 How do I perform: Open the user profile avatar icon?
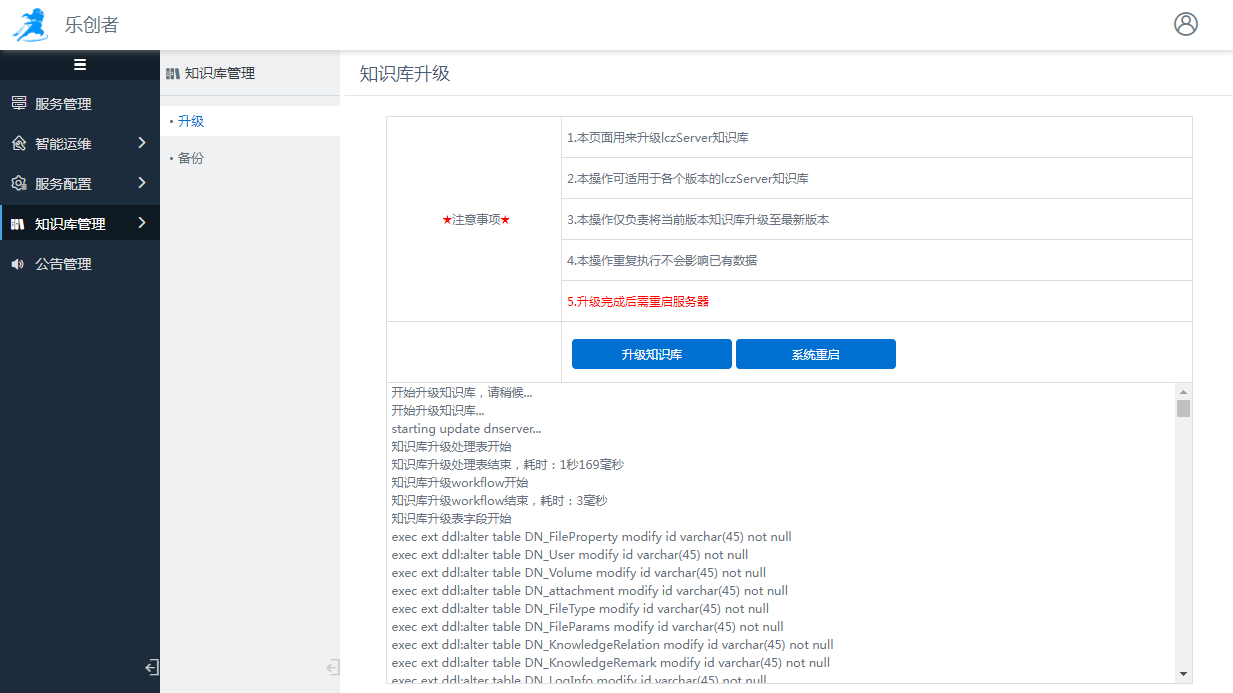1185,24
